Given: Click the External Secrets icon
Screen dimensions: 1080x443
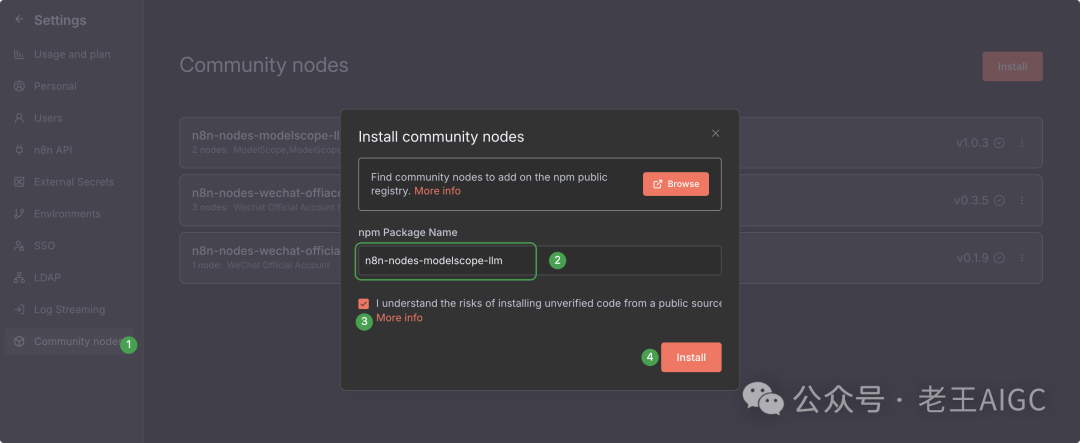Looking at the screenshot, I should [19, 182].
